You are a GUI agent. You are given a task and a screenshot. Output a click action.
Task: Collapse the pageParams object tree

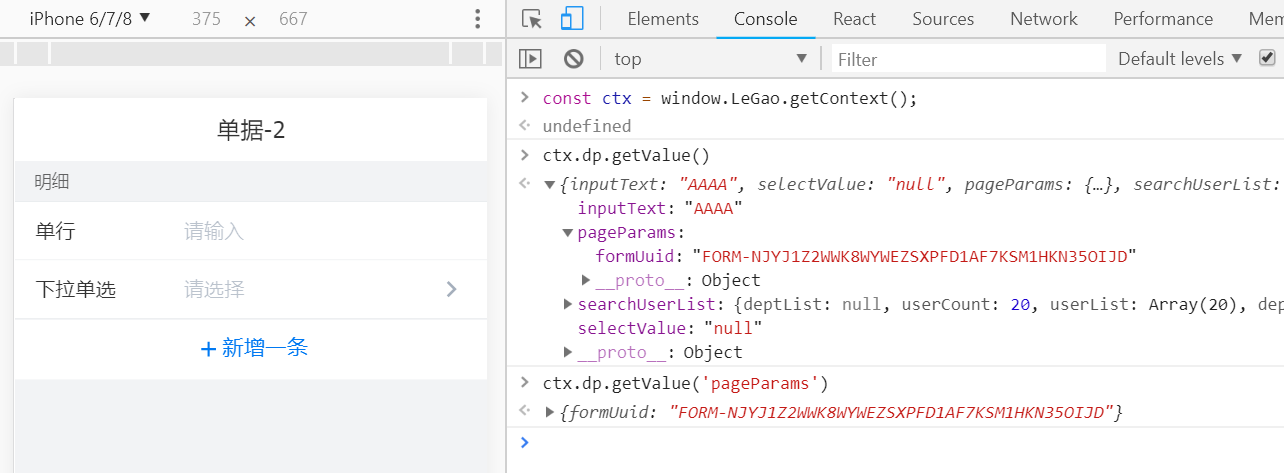click(x=568, y=233)
